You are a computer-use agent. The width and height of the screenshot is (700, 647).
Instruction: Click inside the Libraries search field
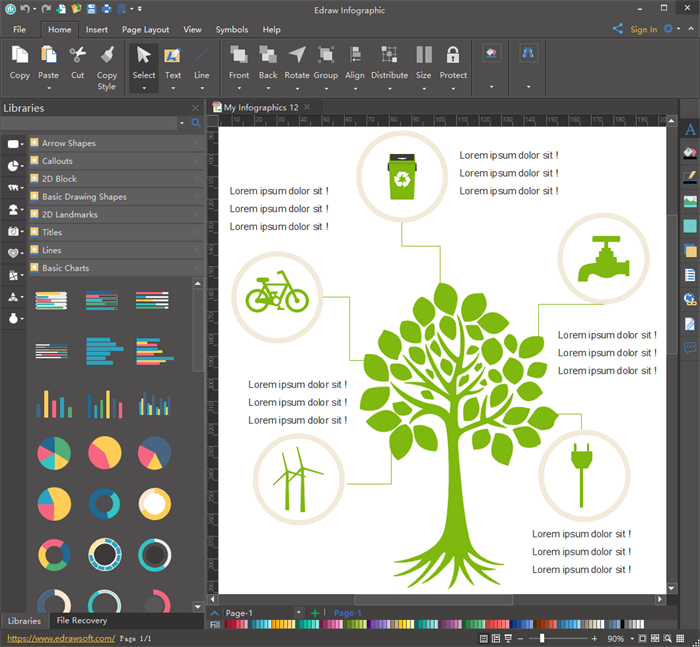tap(90, 123)
